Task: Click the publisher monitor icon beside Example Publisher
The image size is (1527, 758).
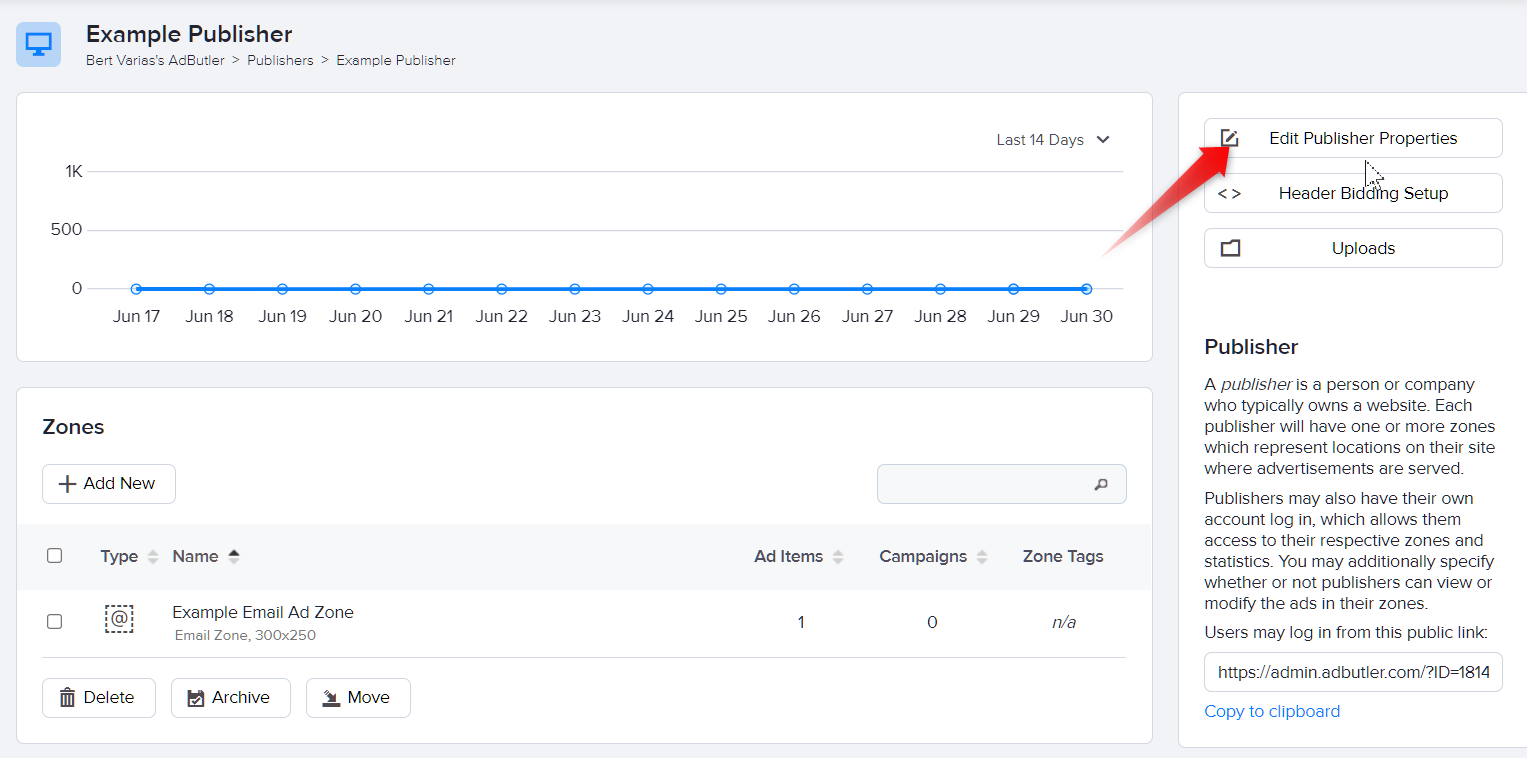Action: click(37, 44)
